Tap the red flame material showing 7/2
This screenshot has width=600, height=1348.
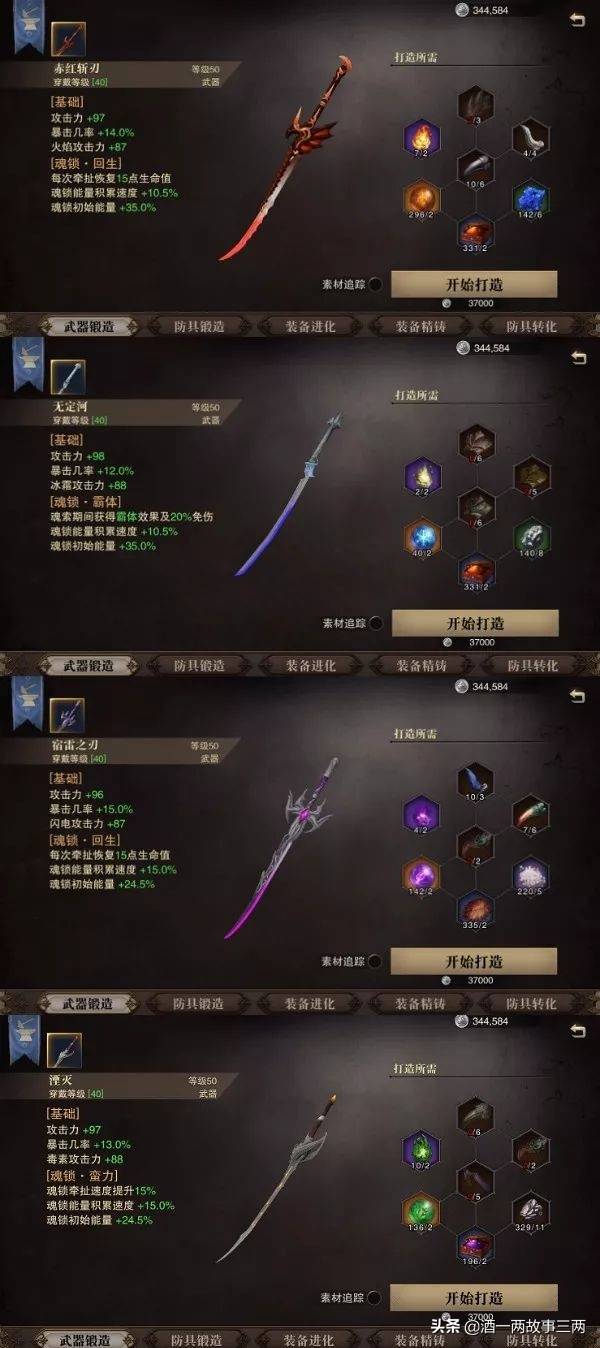click(420, 141)
